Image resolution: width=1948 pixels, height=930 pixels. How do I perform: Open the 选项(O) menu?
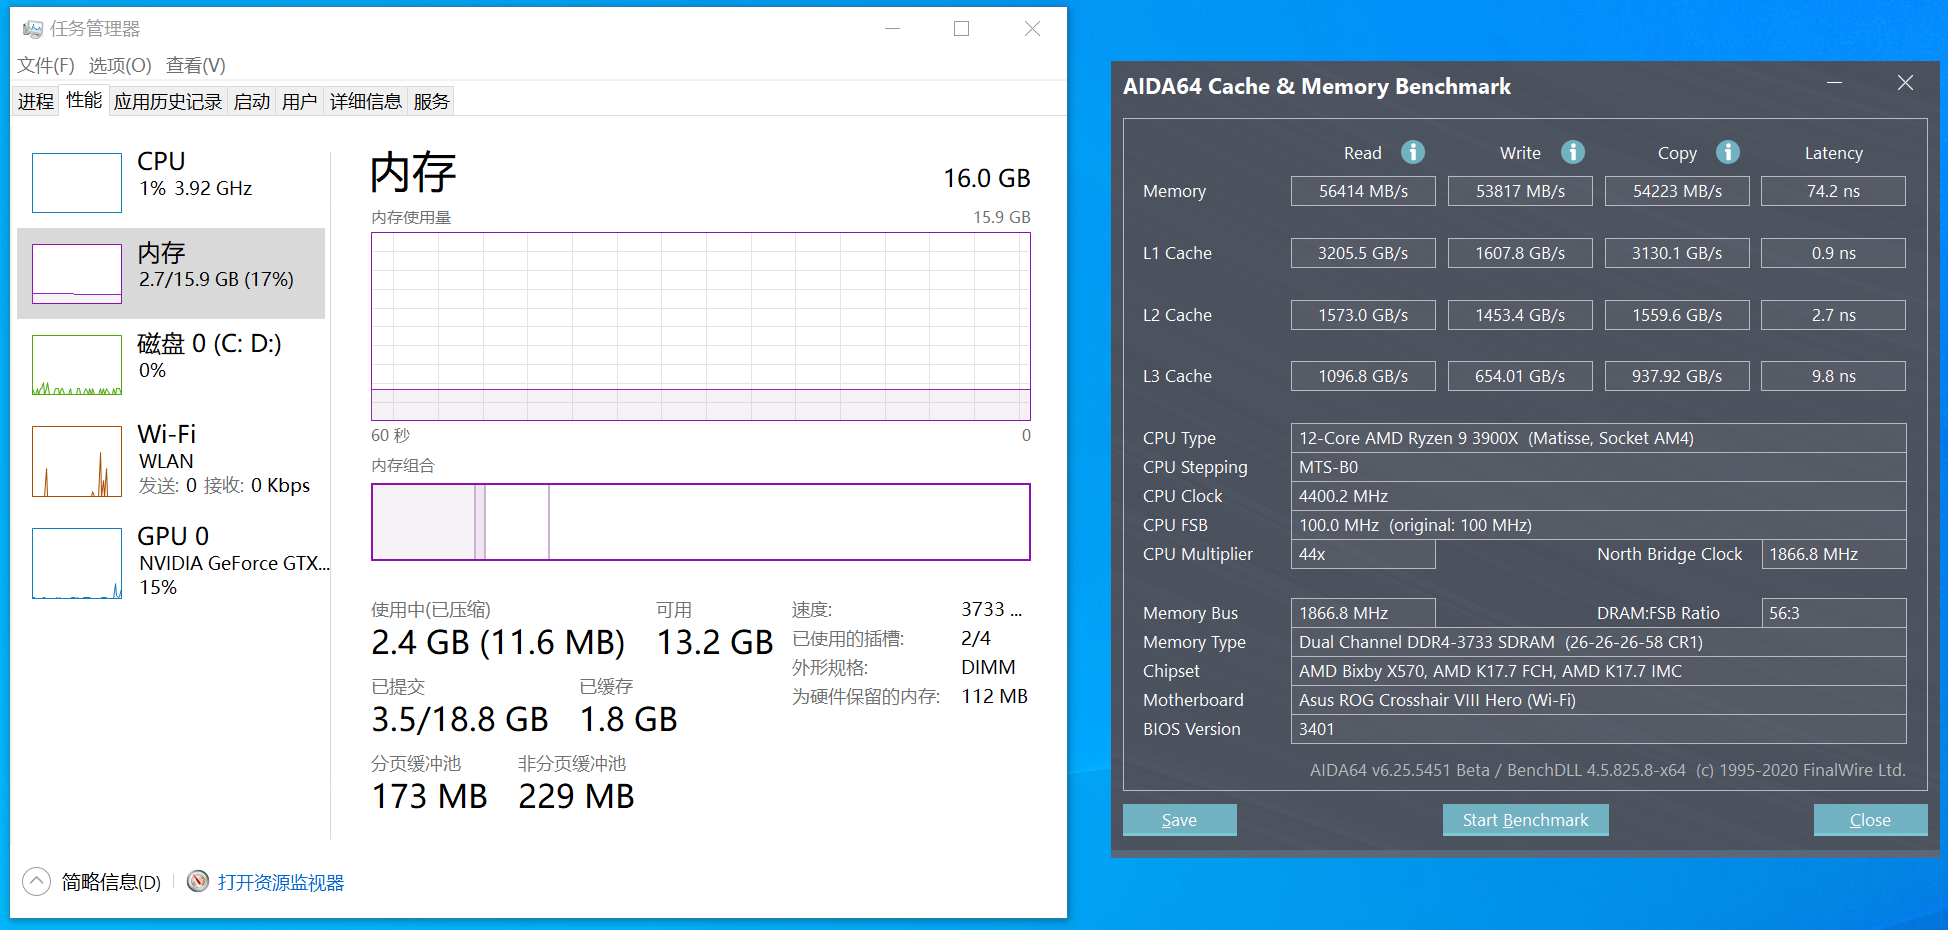[x=120, y=65]
